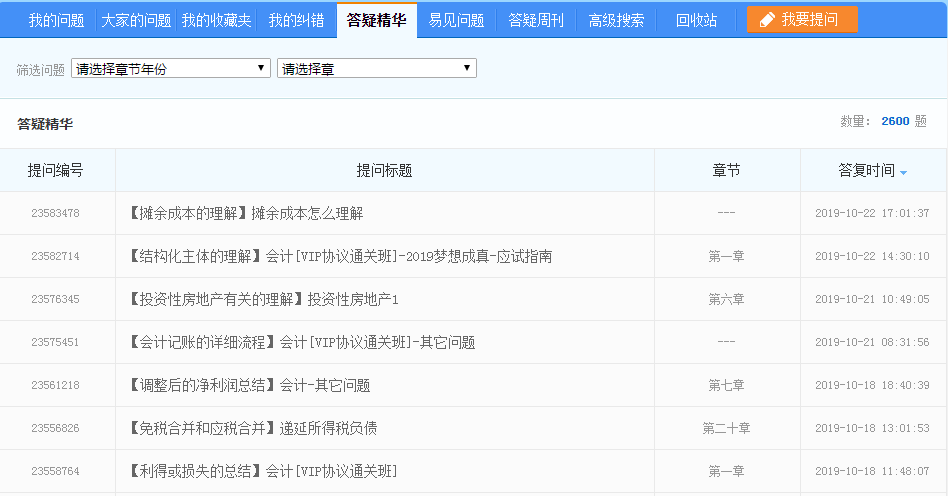Click question number 23576345

point(56,299)
